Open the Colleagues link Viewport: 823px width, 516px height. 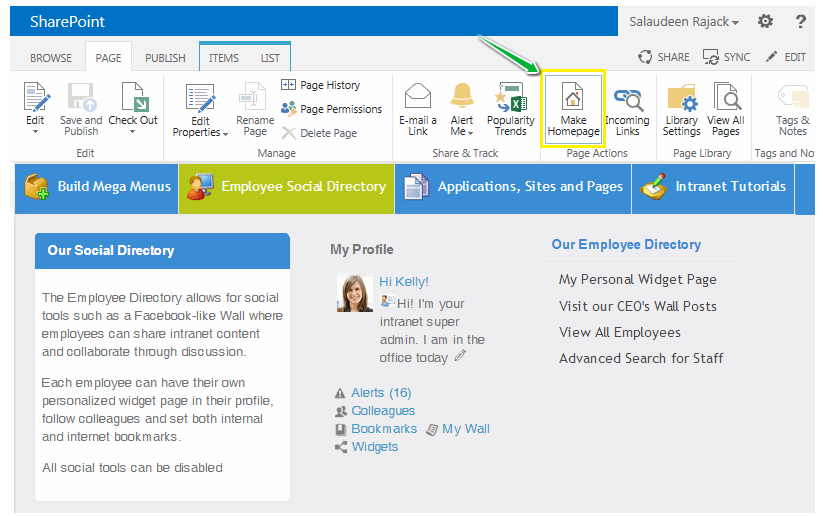point(383,410)
